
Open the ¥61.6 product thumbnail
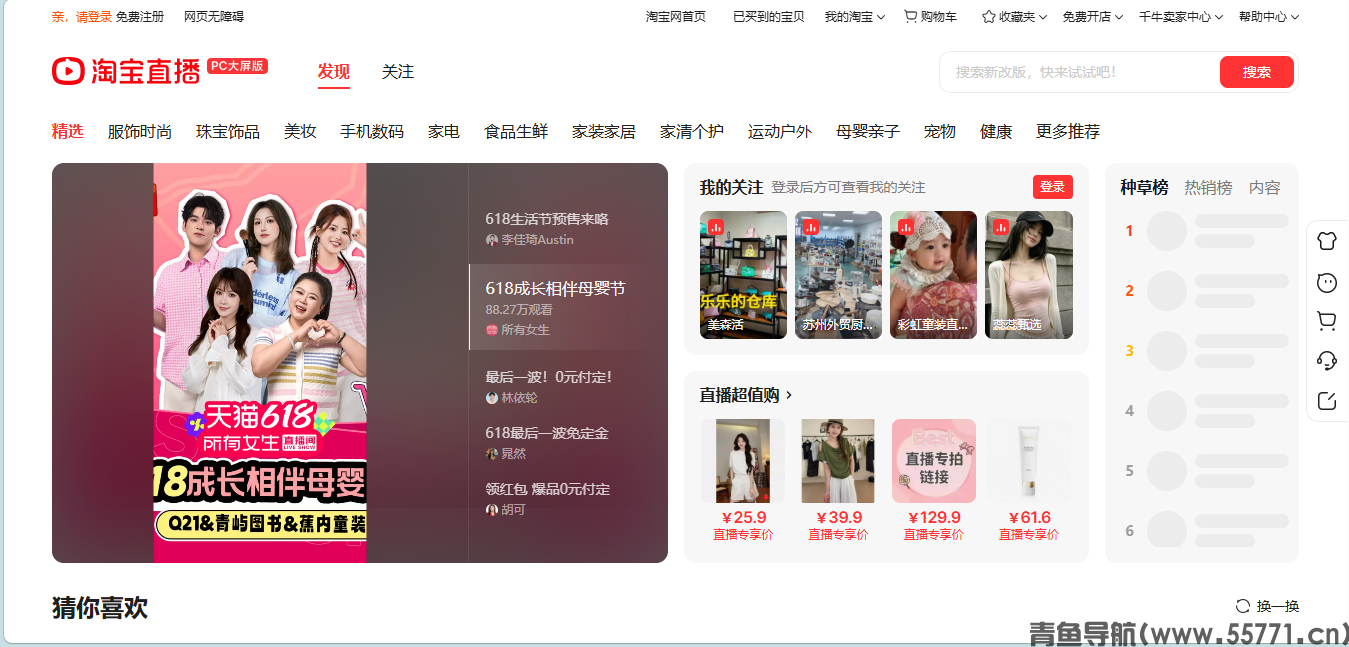click(1029, 461)
